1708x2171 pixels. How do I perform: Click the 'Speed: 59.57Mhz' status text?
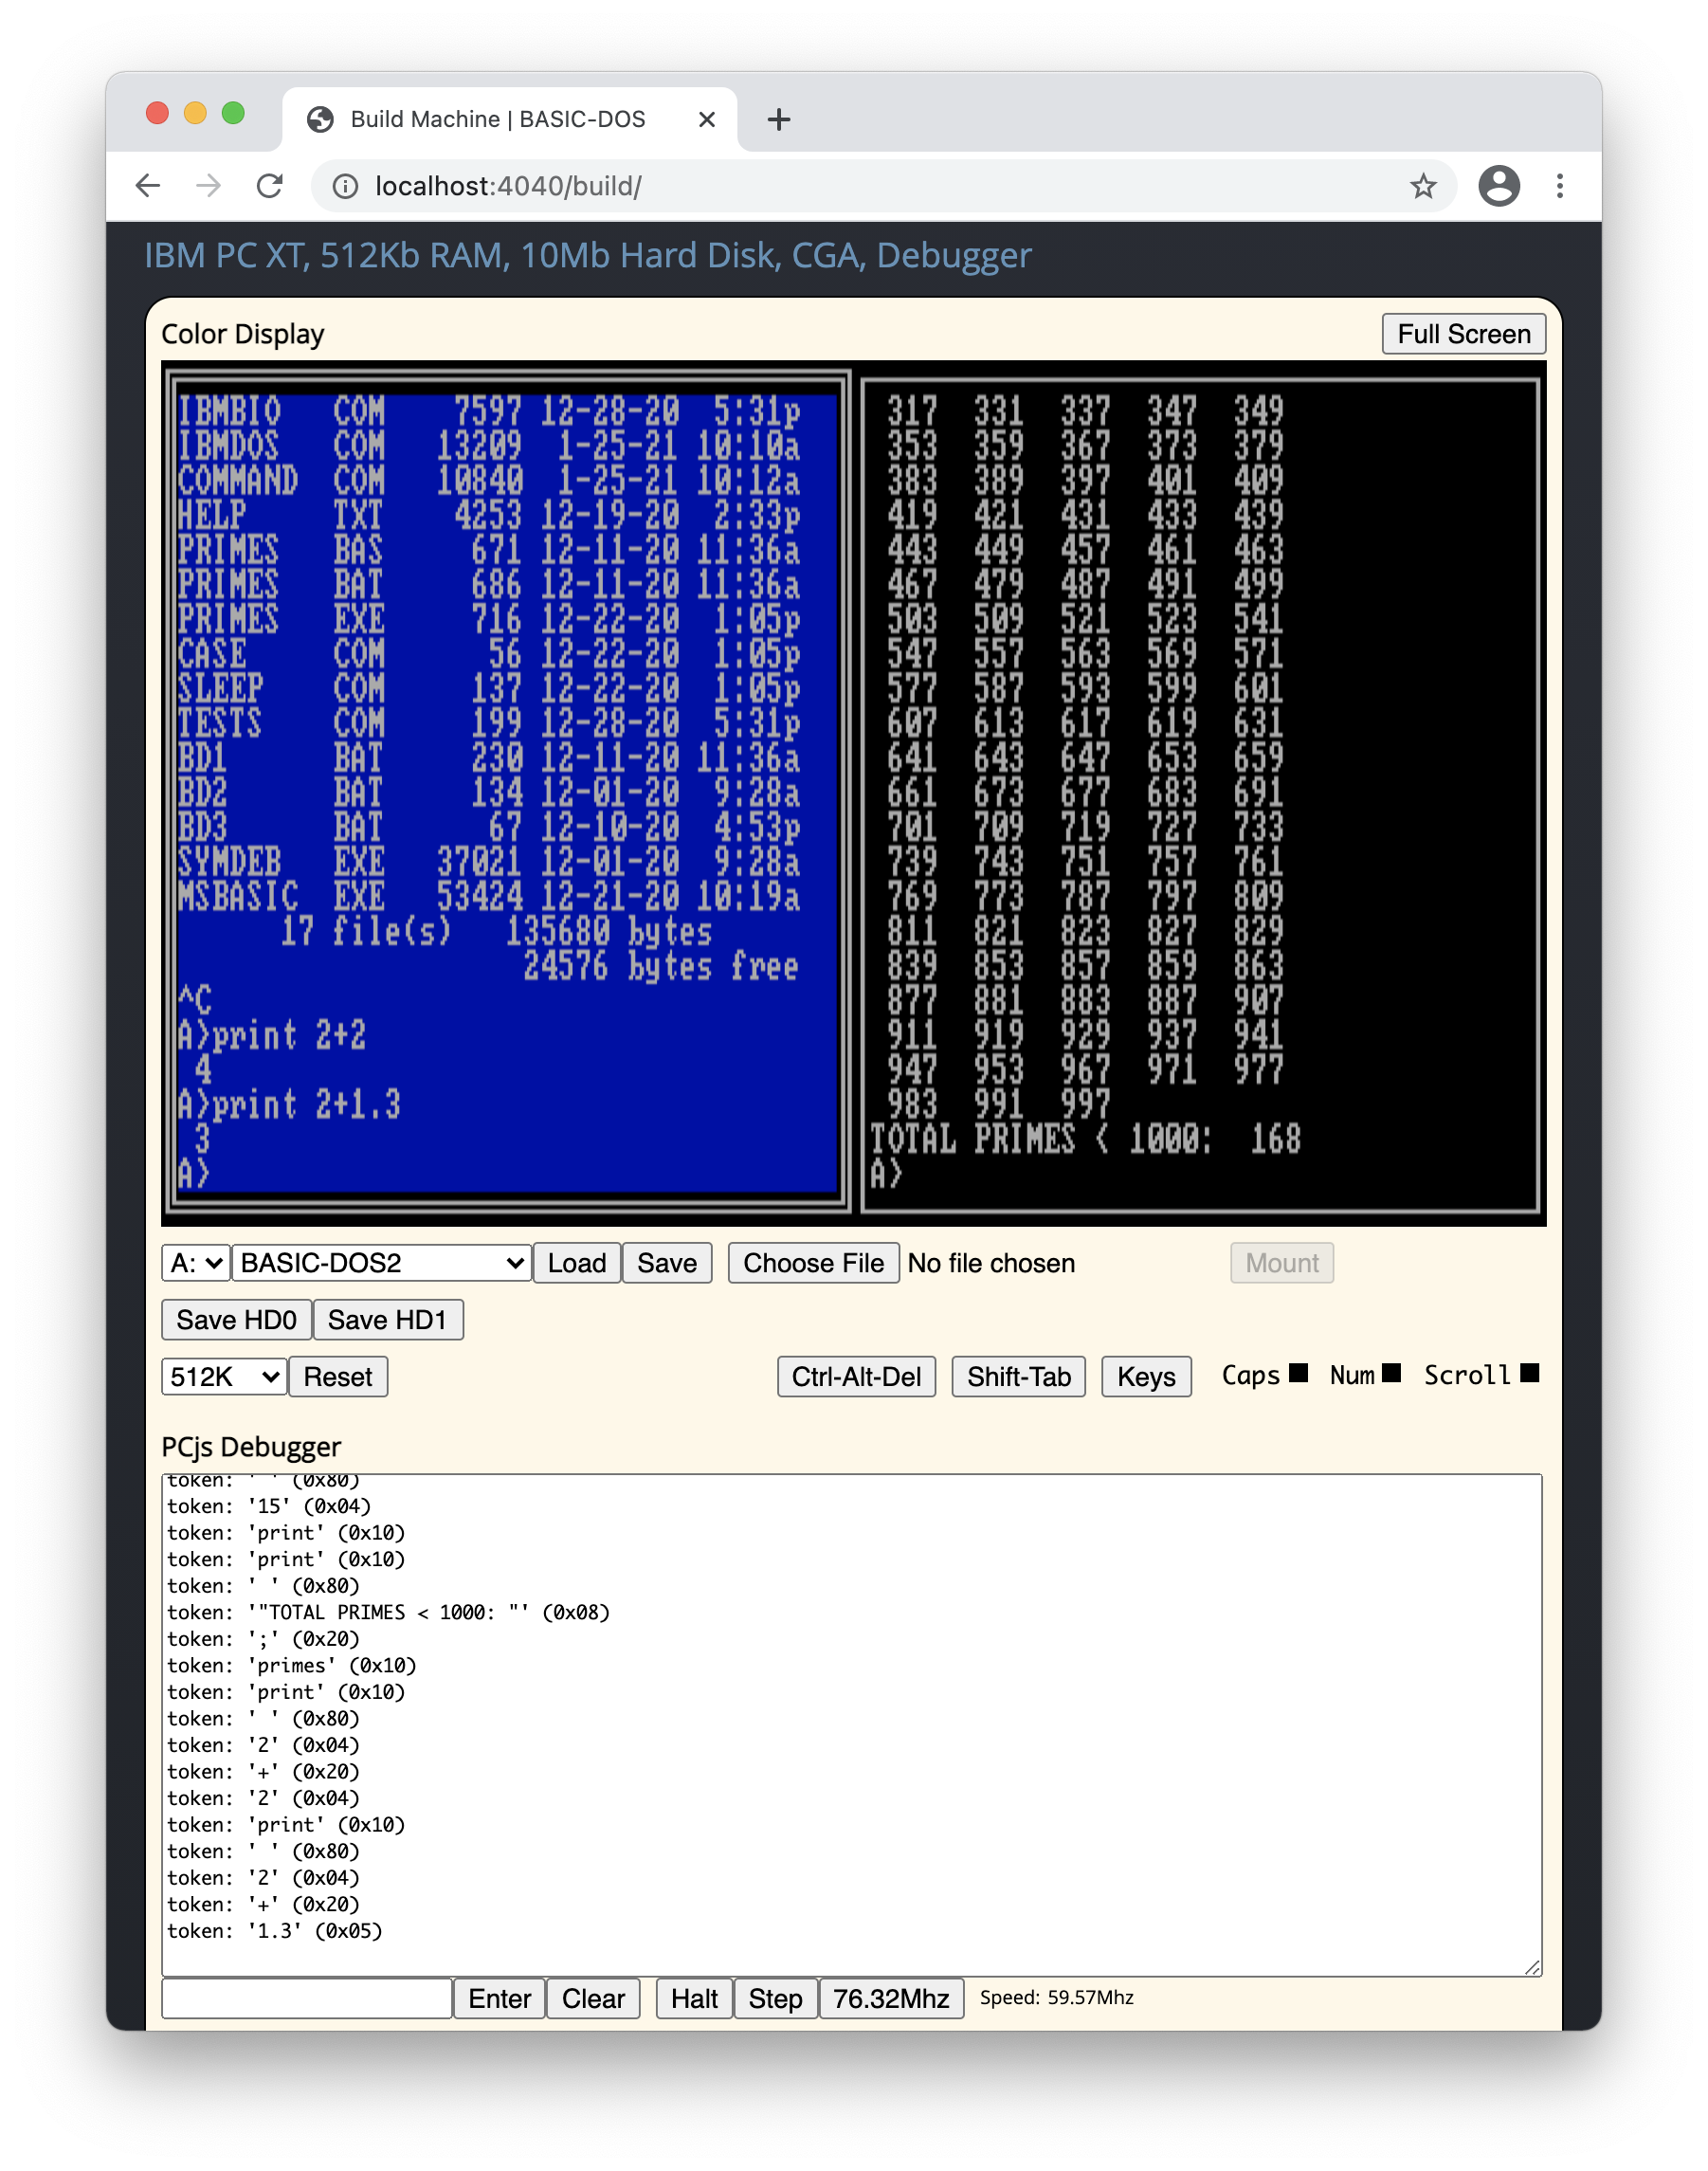coord(1056,1997)
